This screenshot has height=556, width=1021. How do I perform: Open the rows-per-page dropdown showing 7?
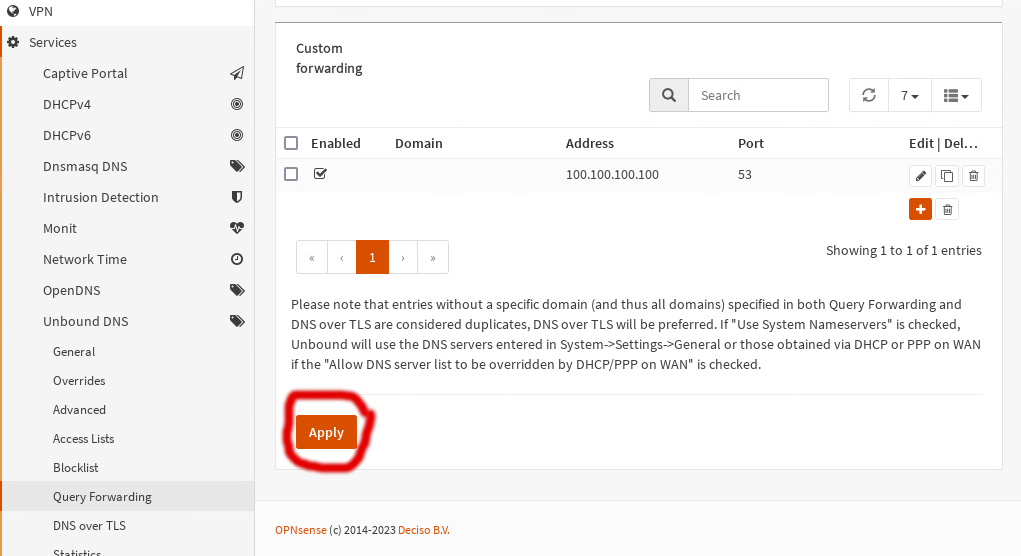coord(909,95)
